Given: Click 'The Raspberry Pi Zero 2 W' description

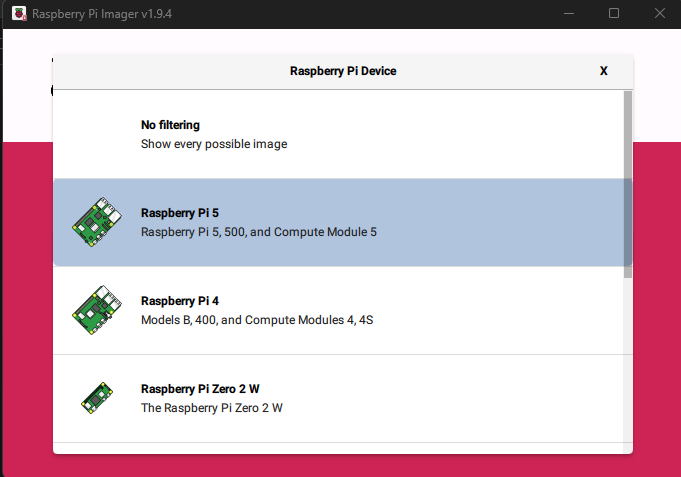Looking at the screenshot, I should point(212,408).
